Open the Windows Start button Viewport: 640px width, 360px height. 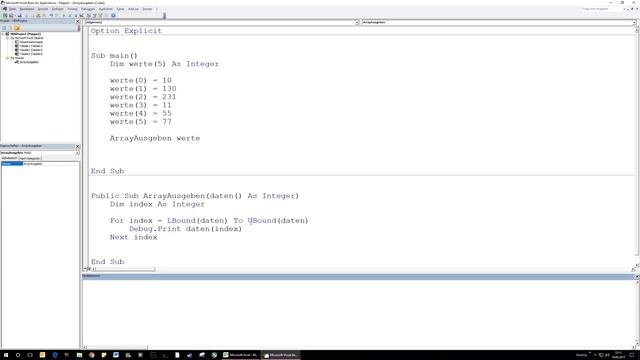coord(6,355)
